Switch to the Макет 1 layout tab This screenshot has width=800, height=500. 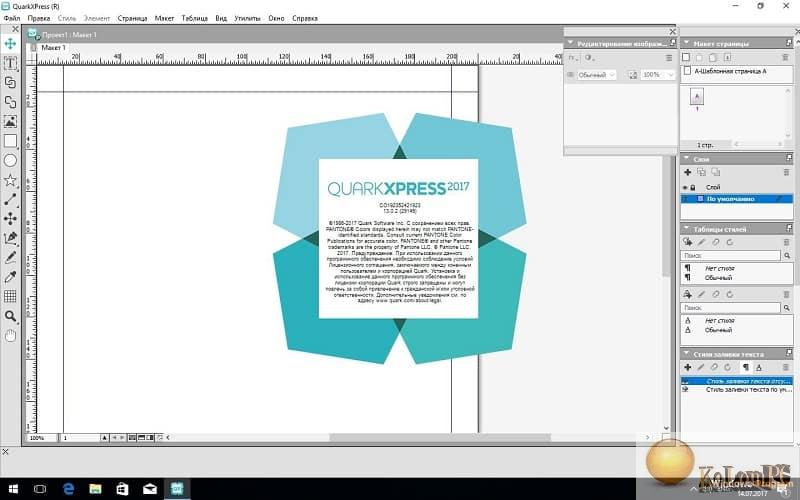pyautogui.click(x=53, y=47)
